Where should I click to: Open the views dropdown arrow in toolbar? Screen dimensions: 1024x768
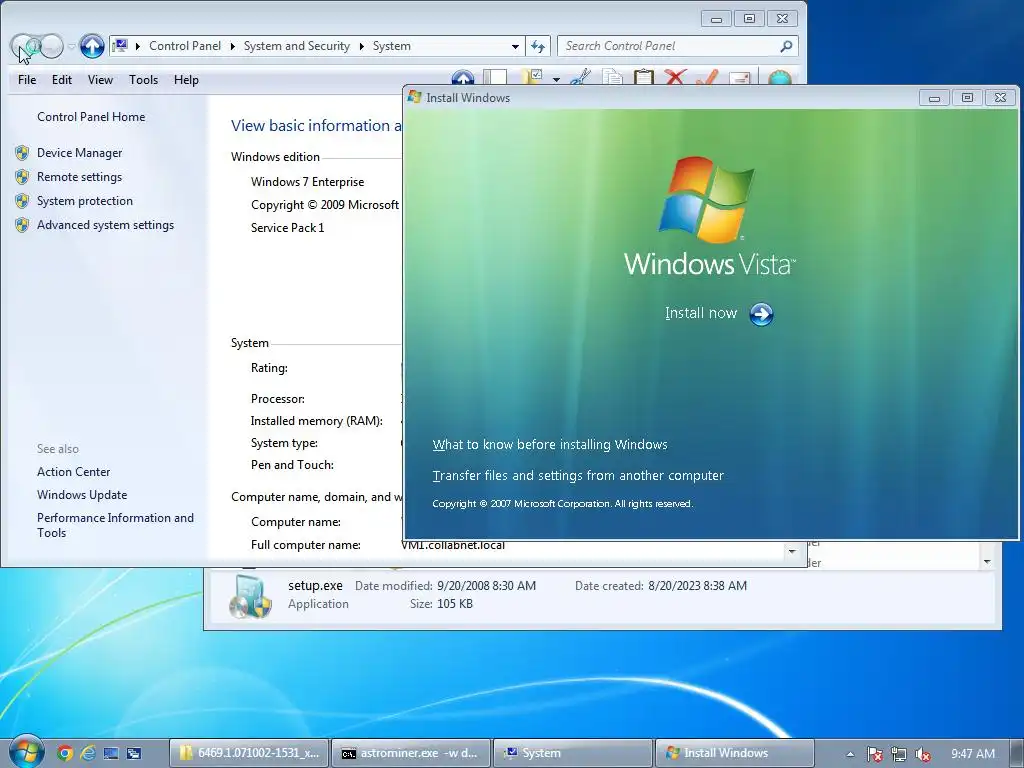(556, 80)
